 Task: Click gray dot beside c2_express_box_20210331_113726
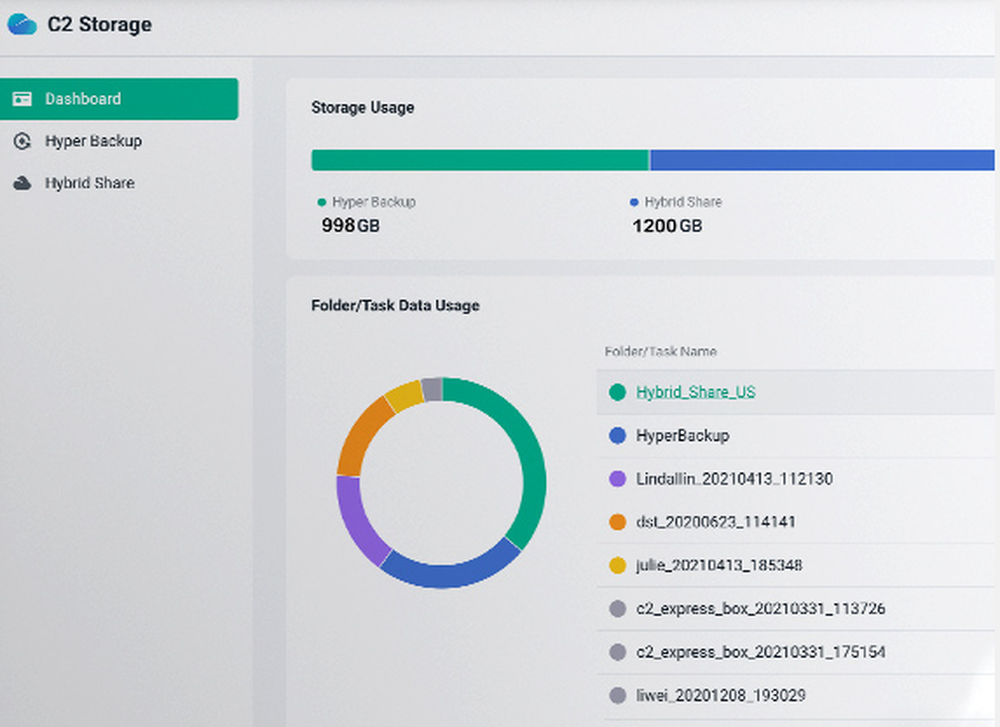[617, 609]
